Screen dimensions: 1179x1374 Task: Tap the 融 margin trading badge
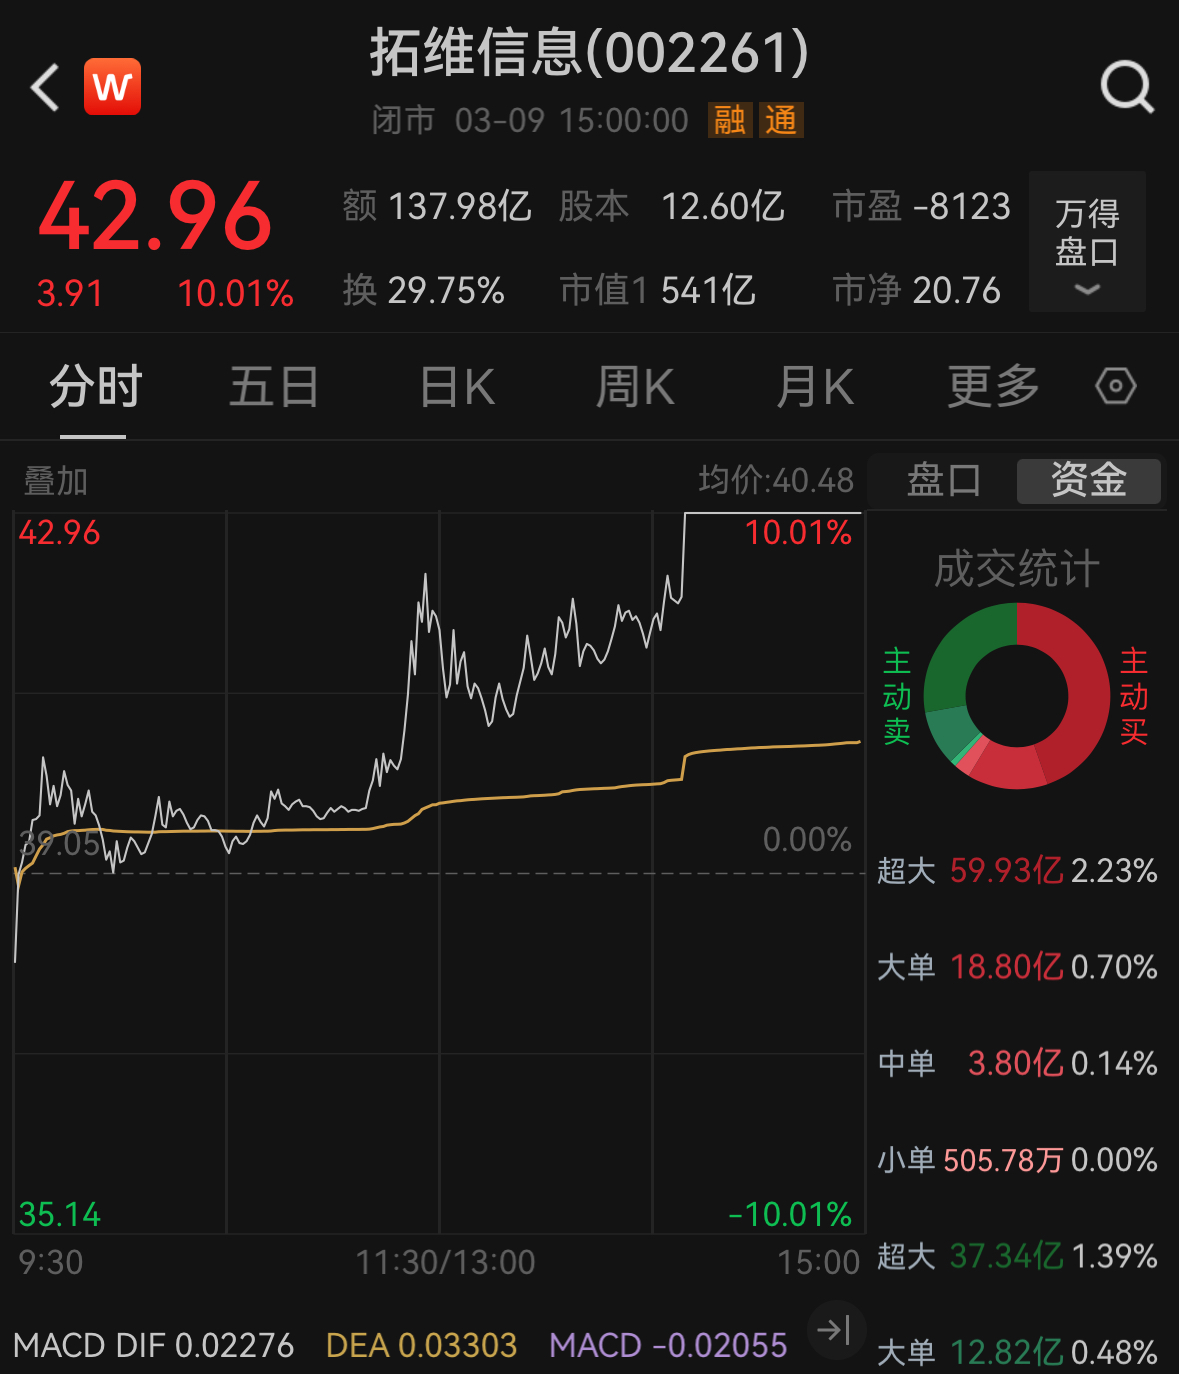coord(729,120)
